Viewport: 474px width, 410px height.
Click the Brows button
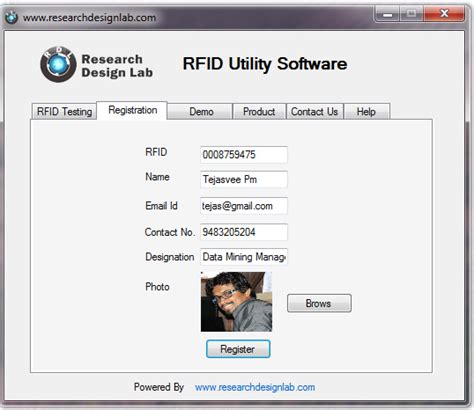[x=319, y=303]
